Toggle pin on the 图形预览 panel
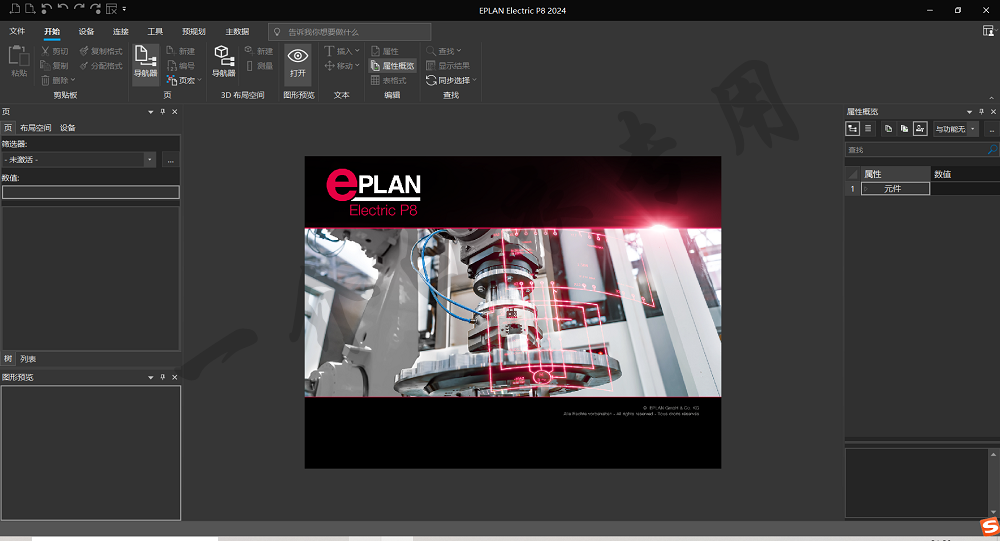 point(162,377)
